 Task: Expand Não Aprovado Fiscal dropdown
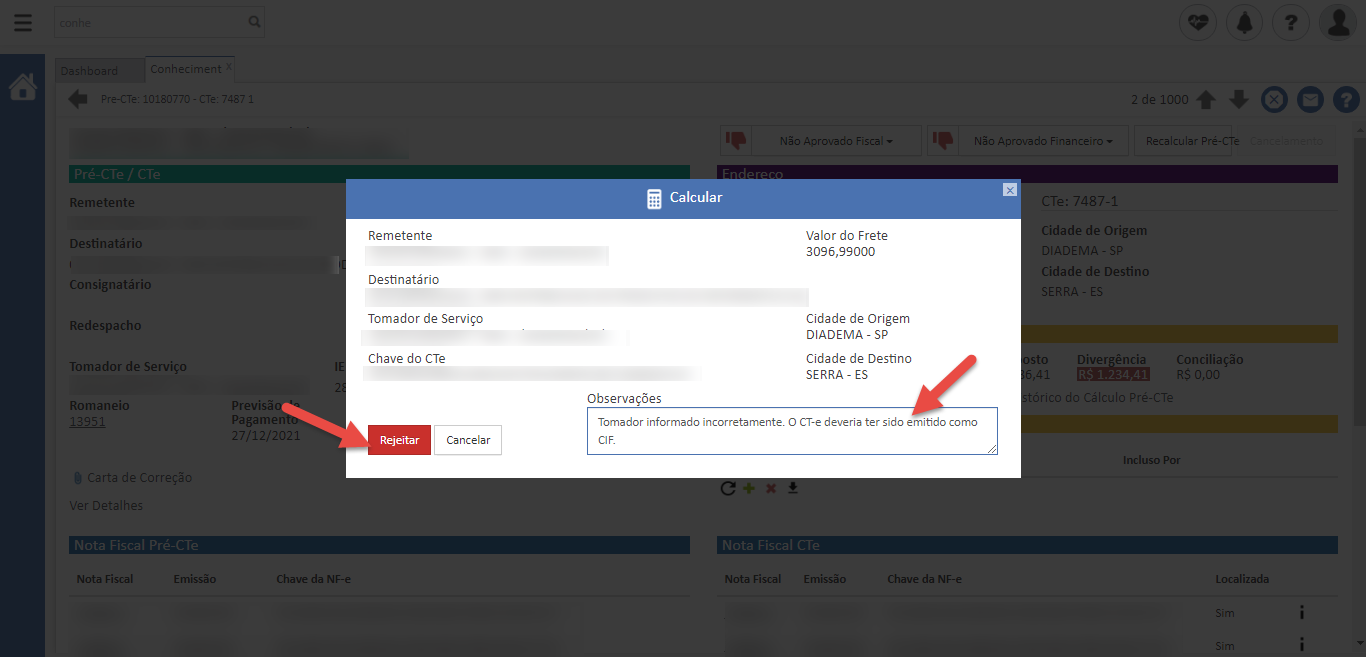pyautogui.click(x=835, y=141)
